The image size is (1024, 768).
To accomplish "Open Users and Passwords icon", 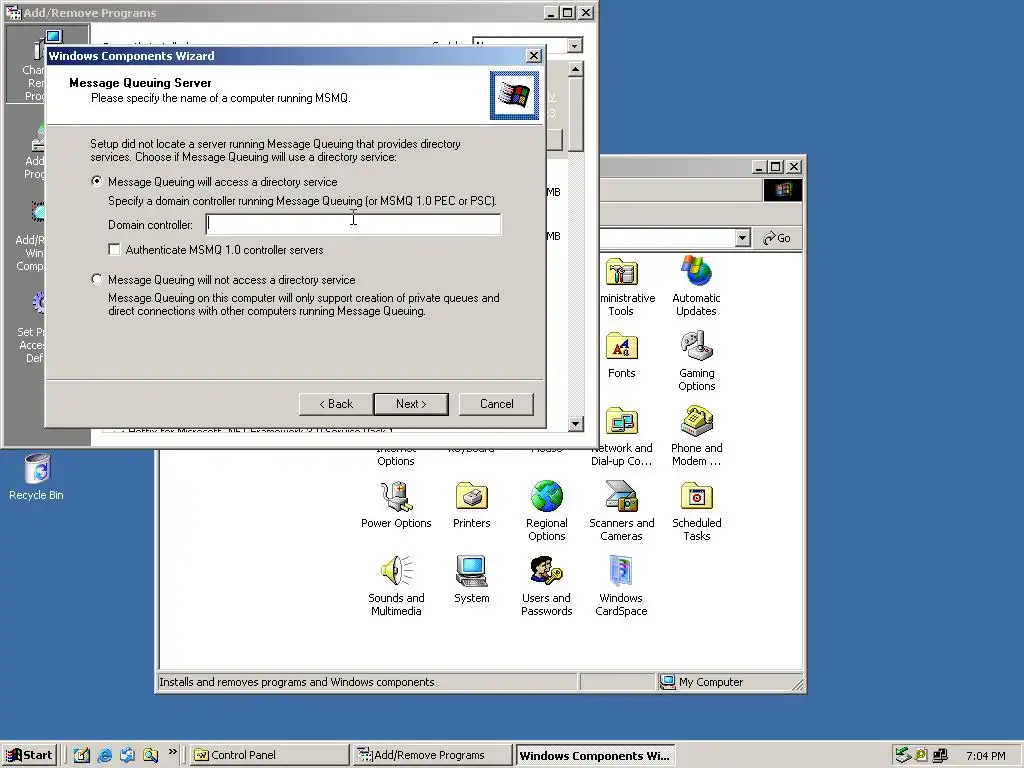I will [x=547, y=586].
